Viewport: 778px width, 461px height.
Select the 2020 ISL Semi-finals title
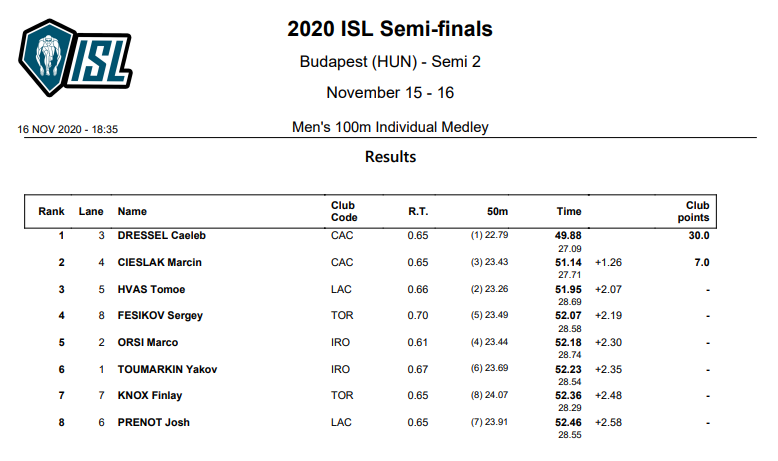(390, 29)
